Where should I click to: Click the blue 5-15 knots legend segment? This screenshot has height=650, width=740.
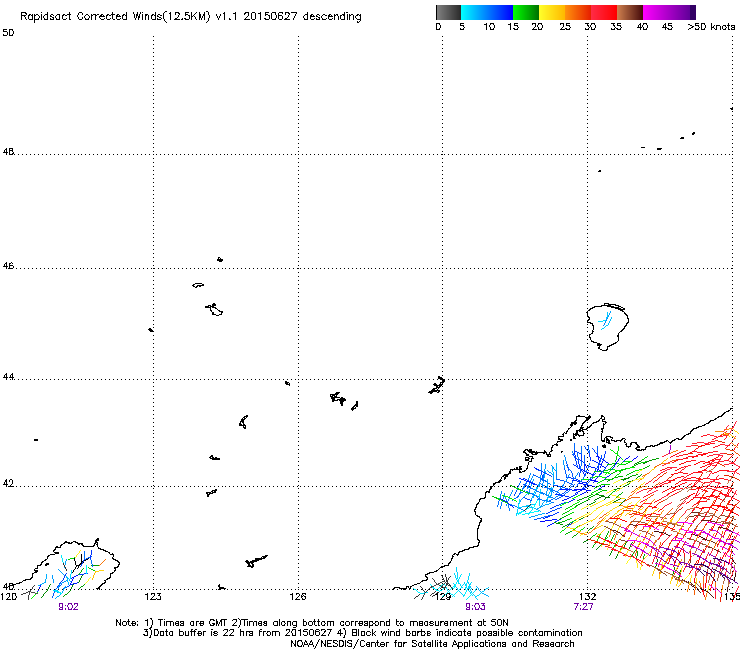(x=487, y=12)
